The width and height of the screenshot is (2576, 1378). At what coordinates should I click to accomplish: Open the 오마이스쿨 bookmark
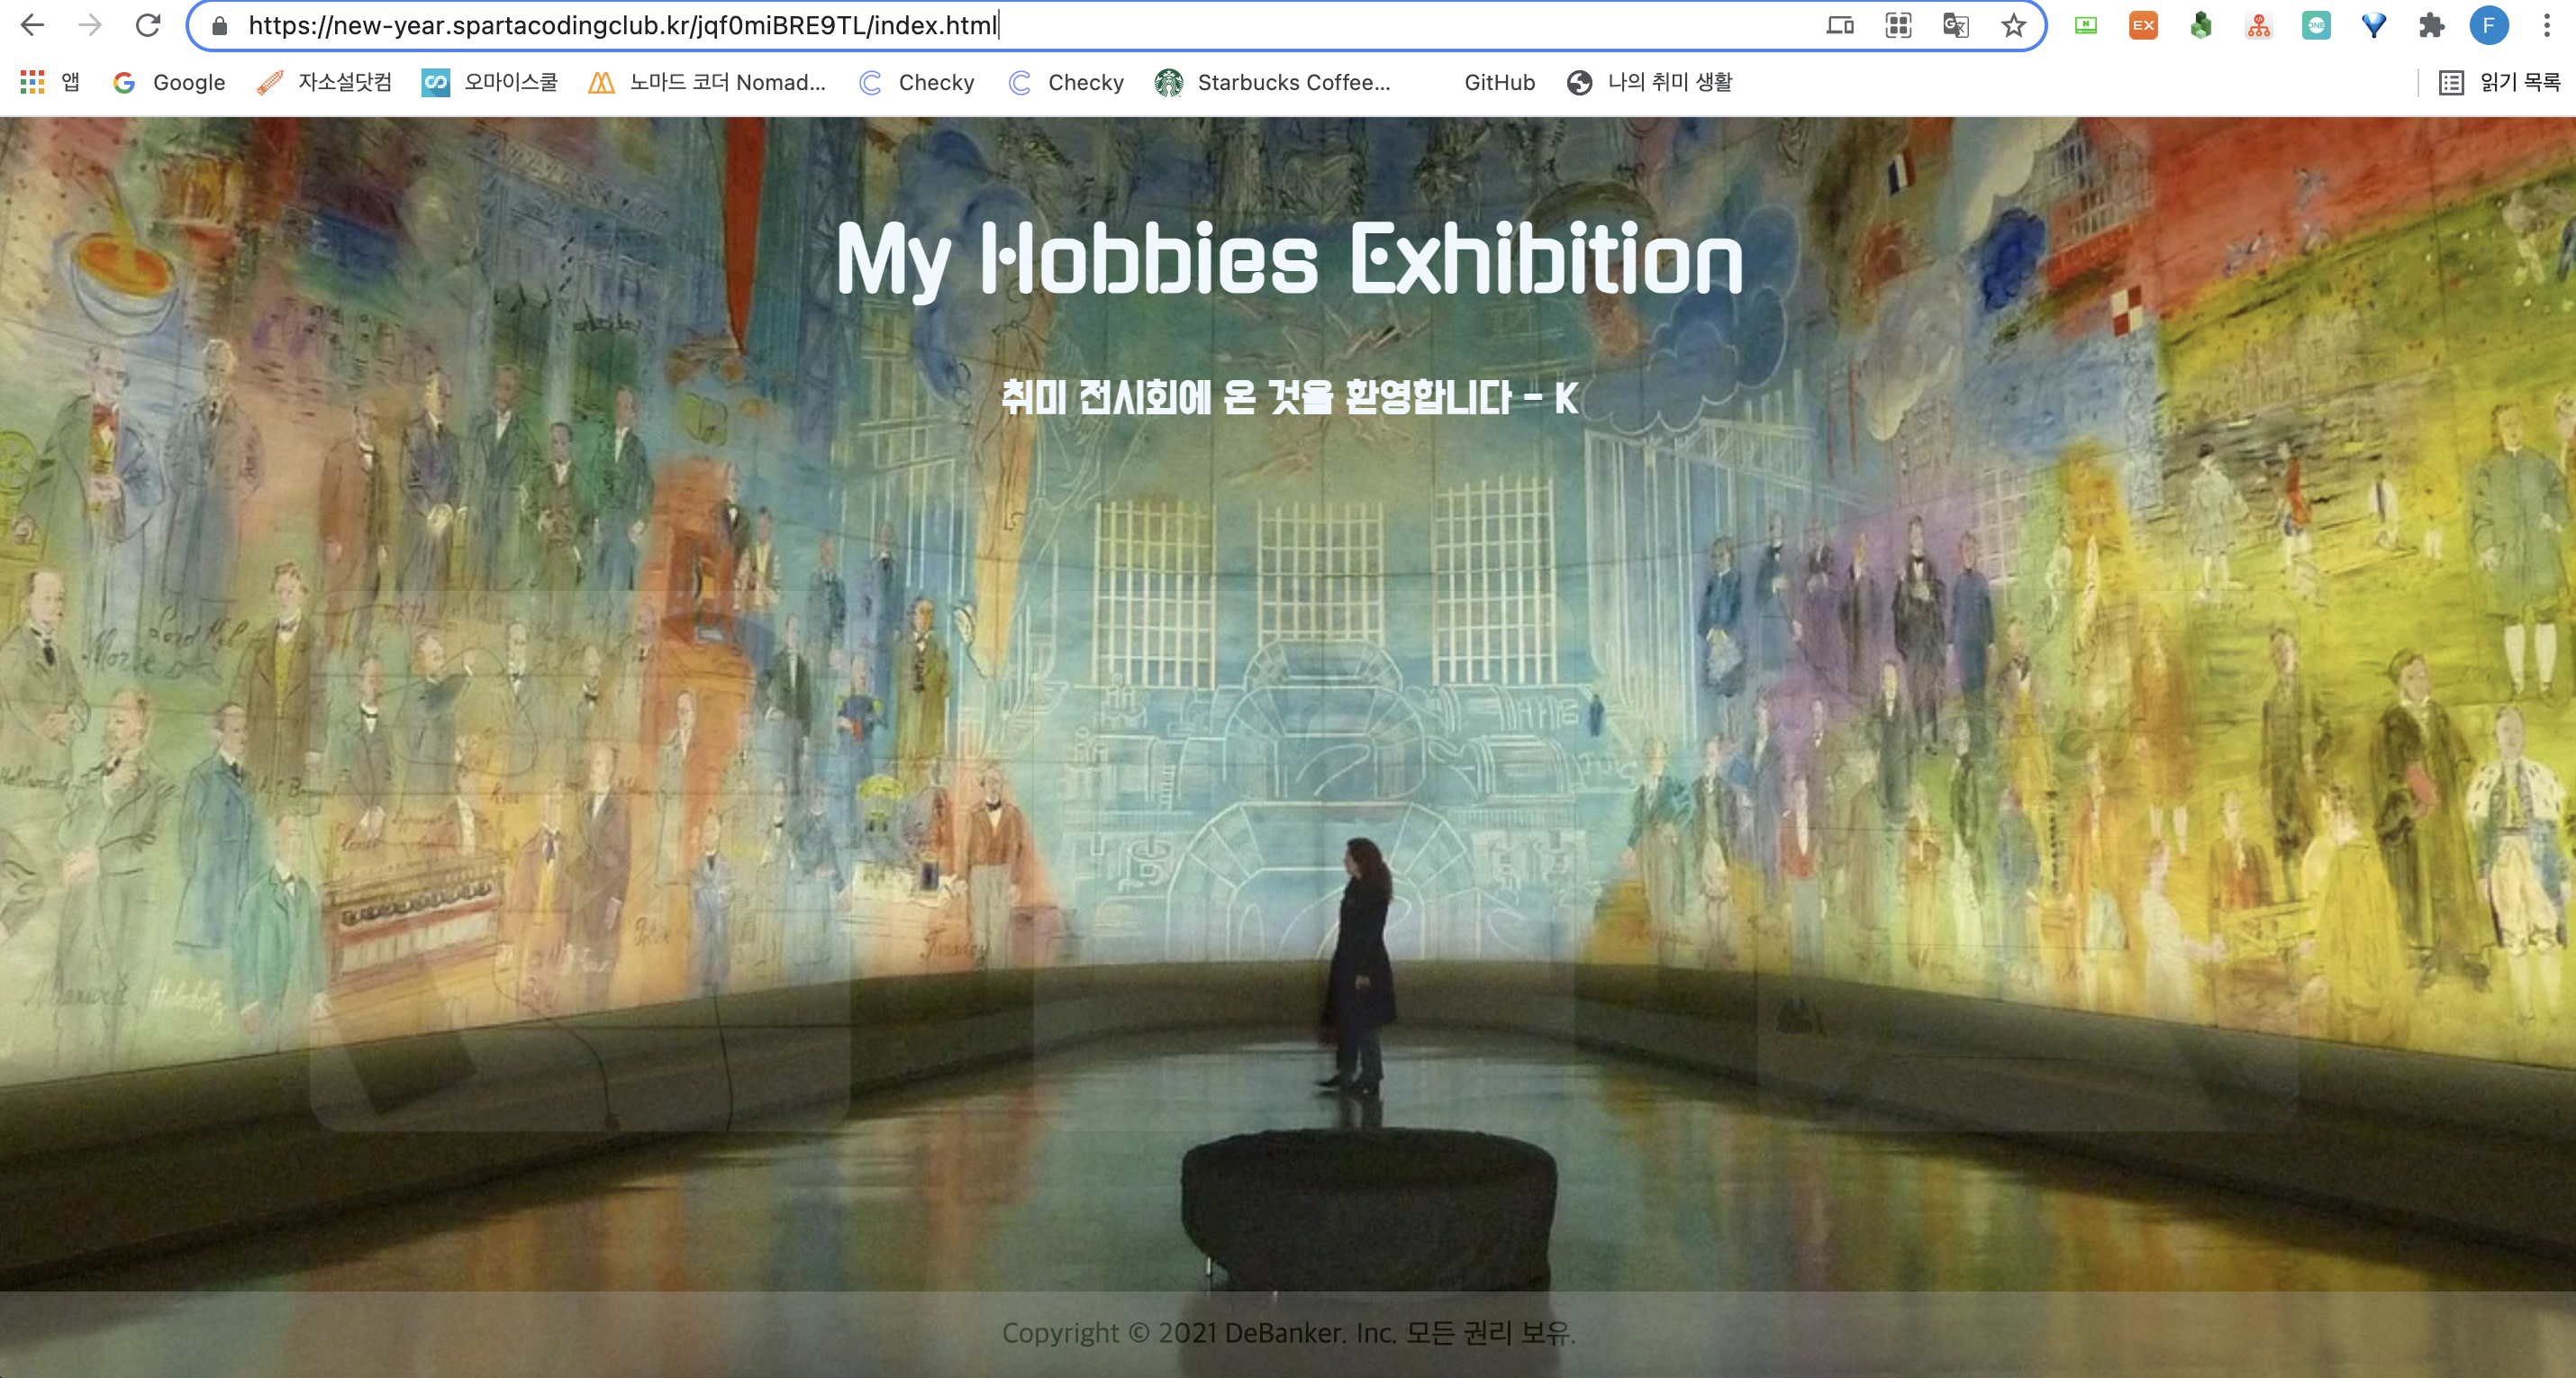tap(490, 82)
